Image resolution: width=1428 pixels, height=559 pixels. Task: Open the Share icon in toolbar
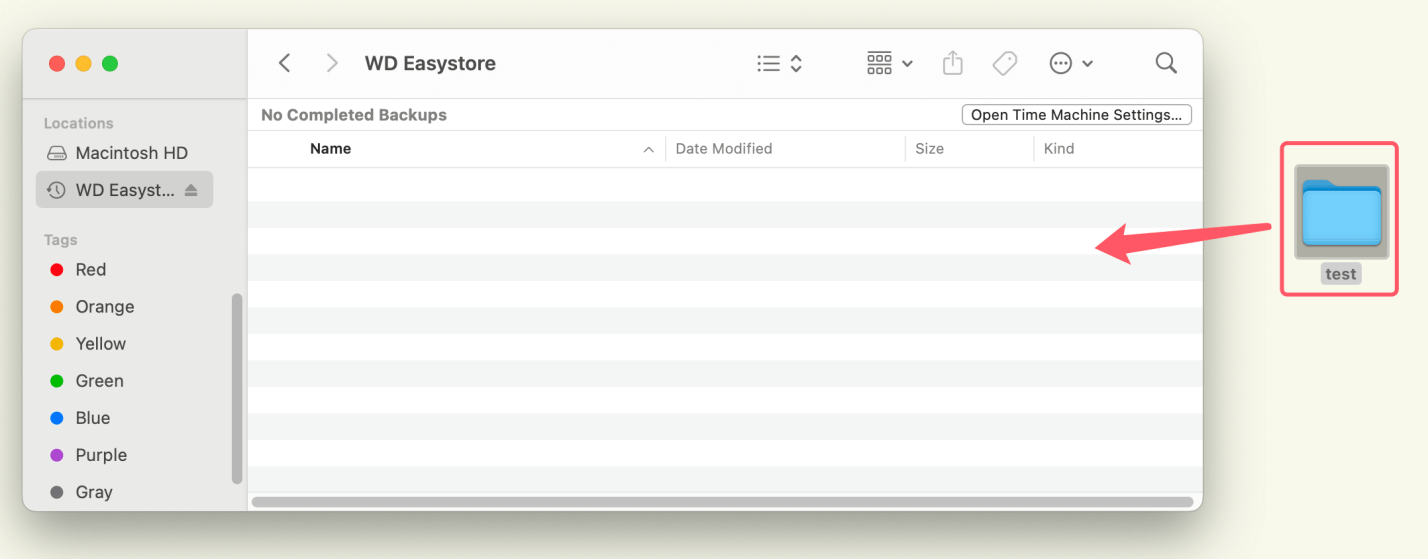[x=953, y=63]
